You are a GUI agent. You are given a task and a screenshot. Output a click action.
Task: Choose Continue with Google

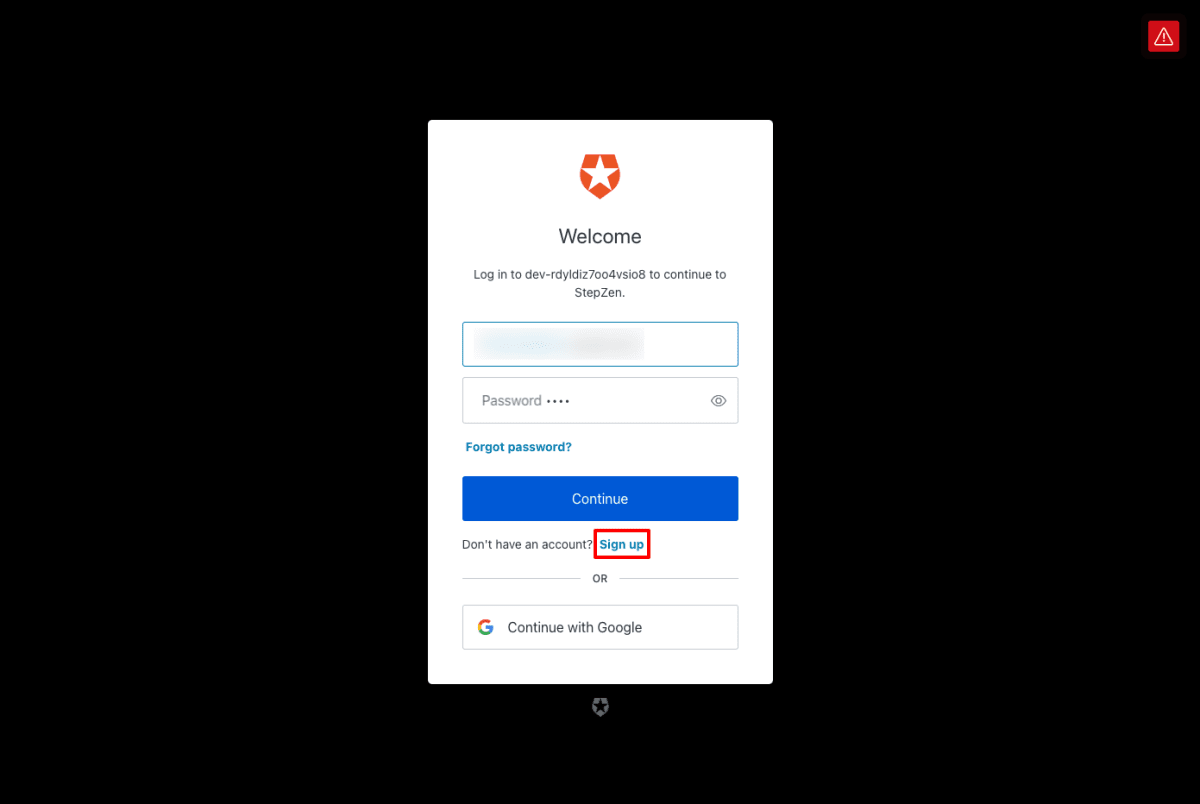(600, 627)
